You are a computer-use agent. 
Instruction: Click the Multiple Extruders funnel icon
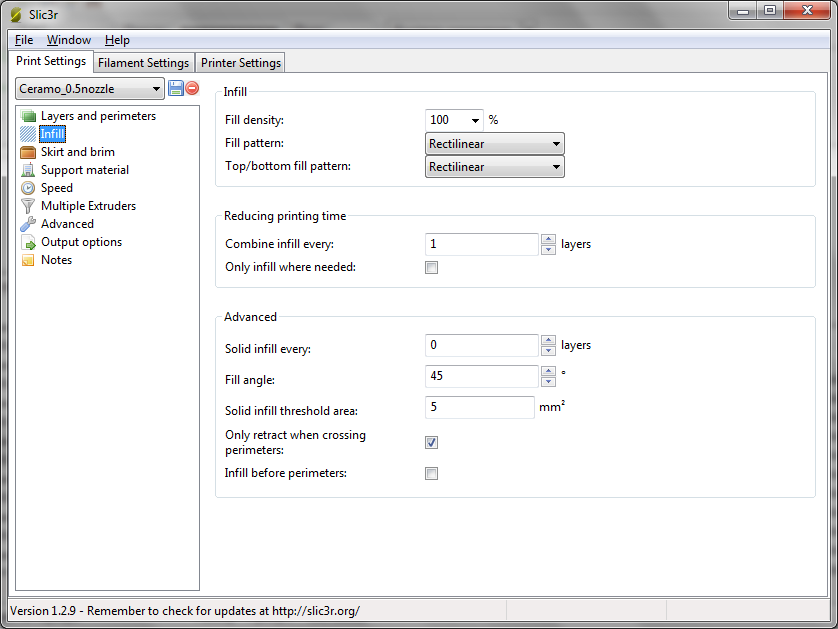click(x=28, y=206)
